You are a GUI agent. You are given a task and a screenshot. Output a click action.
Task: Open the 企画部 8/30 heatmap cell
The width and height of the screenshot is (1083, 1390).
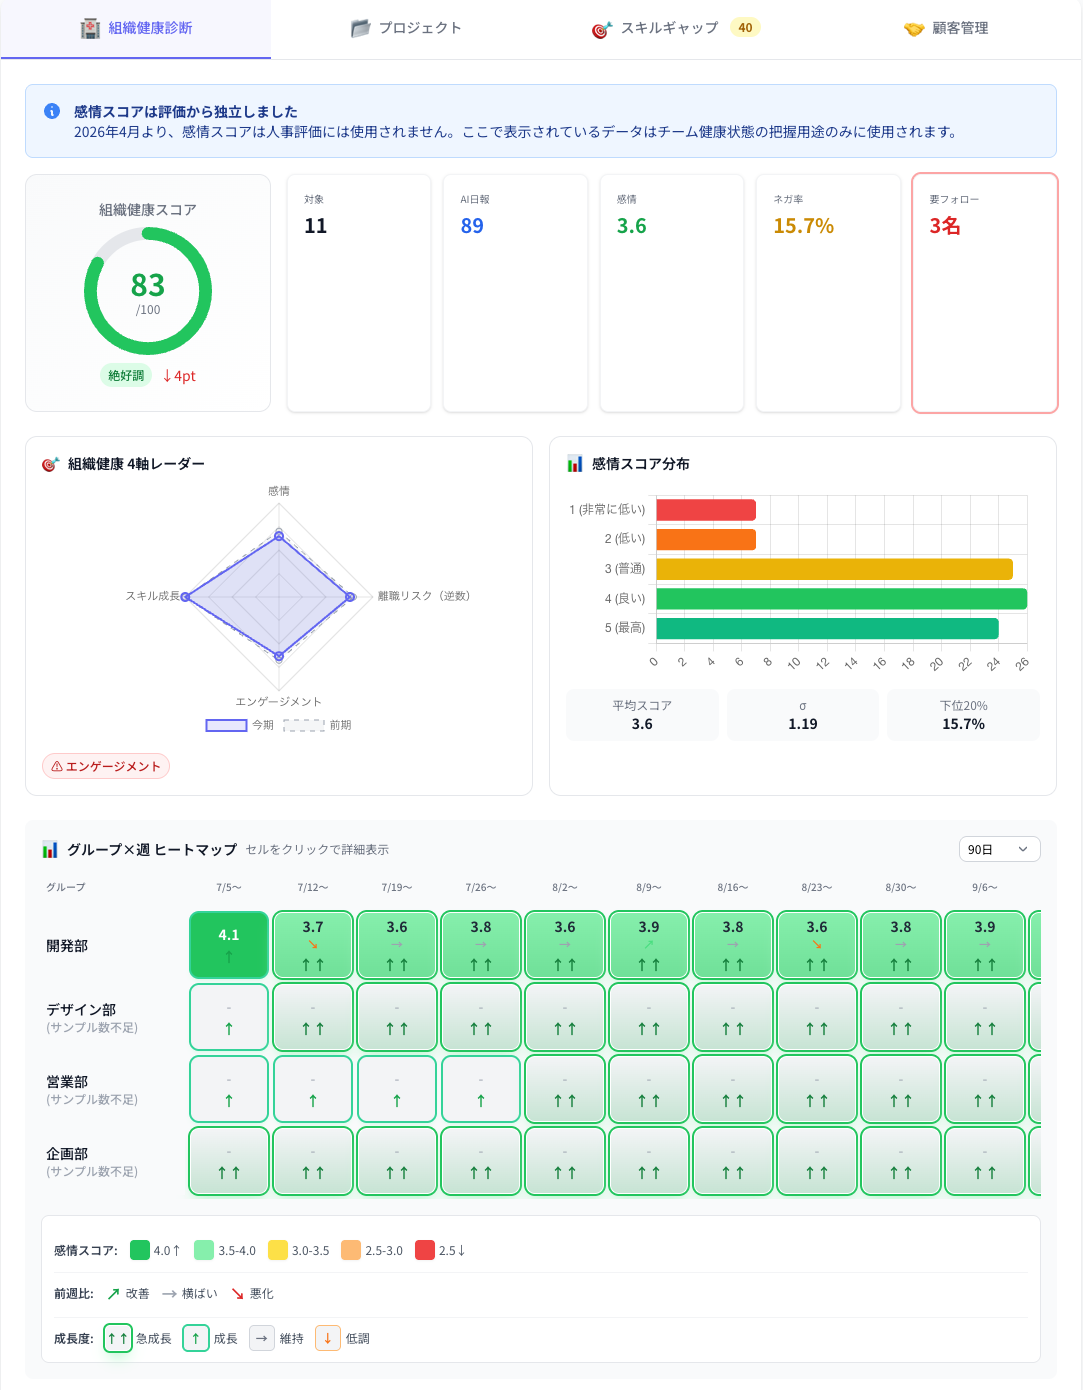[x=901, y=1161]
